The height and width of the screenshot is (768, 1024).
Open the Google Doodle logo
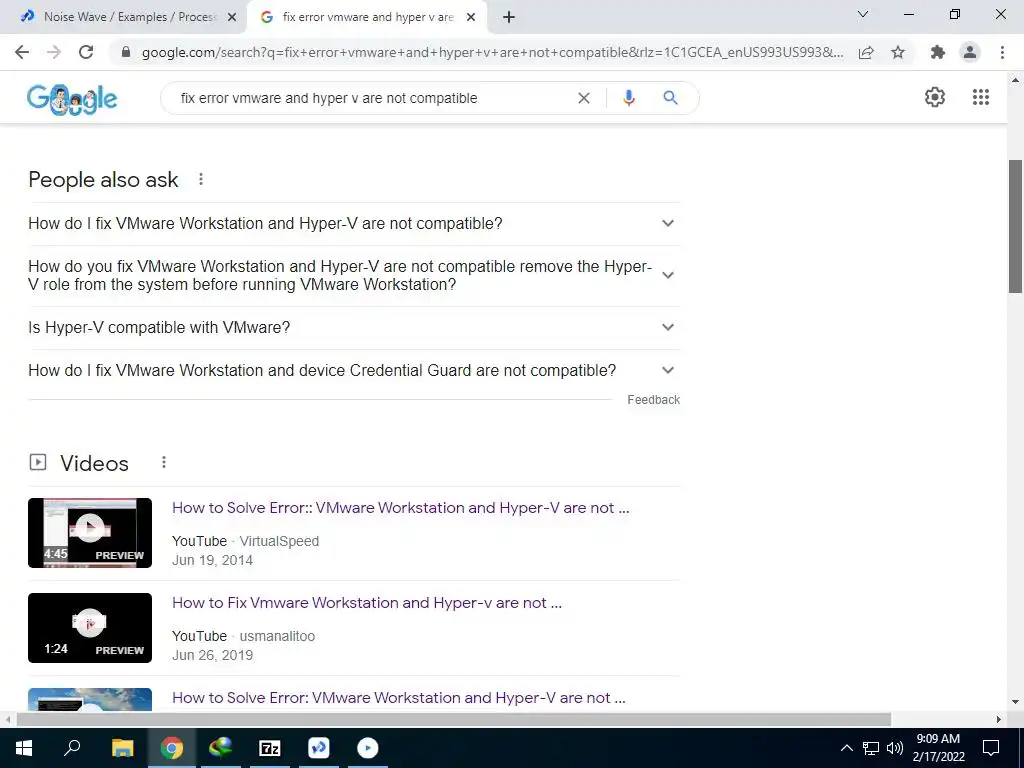click(72, 99)
